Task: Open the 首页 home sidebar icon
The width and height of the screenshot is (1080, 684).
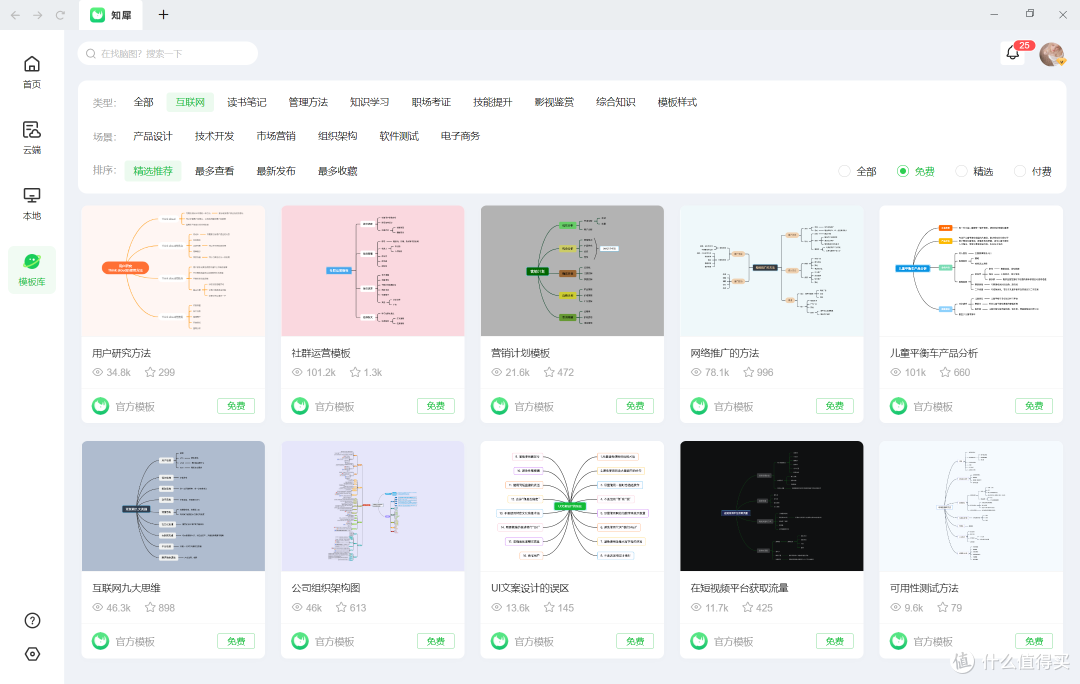Action: pos(32,72)
